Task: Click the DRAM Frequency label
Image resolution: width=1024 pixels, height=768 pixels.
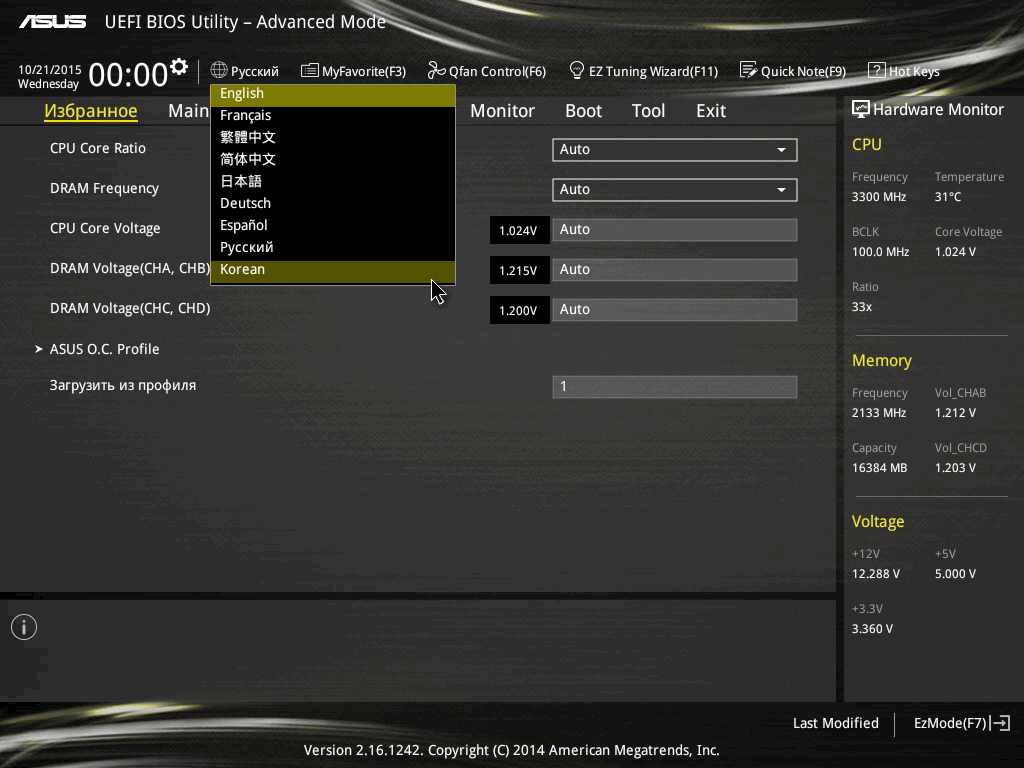Action: pos(104,188)
